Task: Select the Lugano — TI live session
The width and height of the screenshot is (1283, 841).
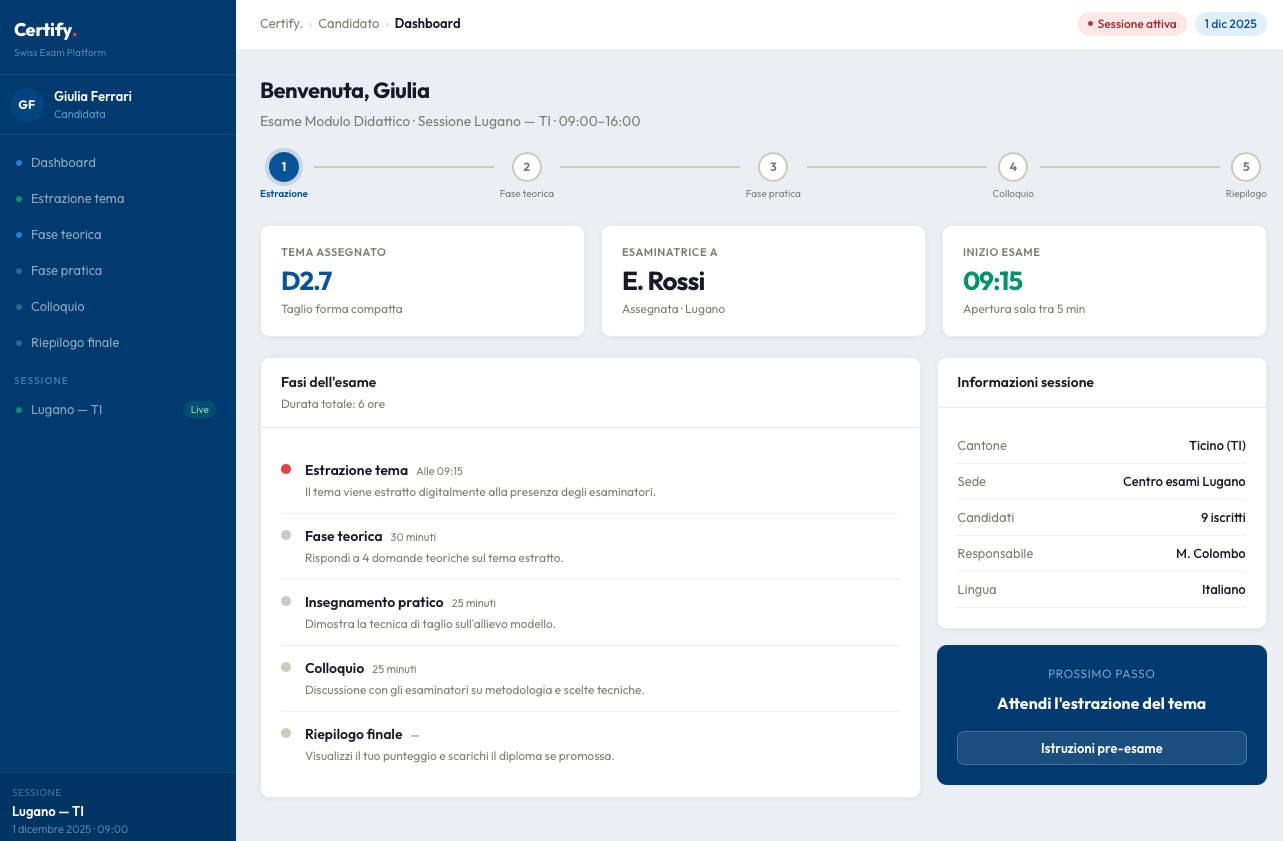Action: (x=67, y=410)
